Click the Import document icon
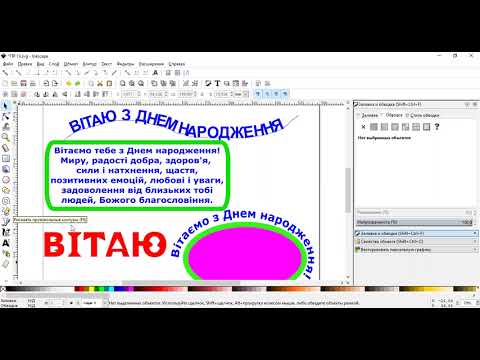Image resolution: width=480 pixels, height=360 pixels. [46, 83]
